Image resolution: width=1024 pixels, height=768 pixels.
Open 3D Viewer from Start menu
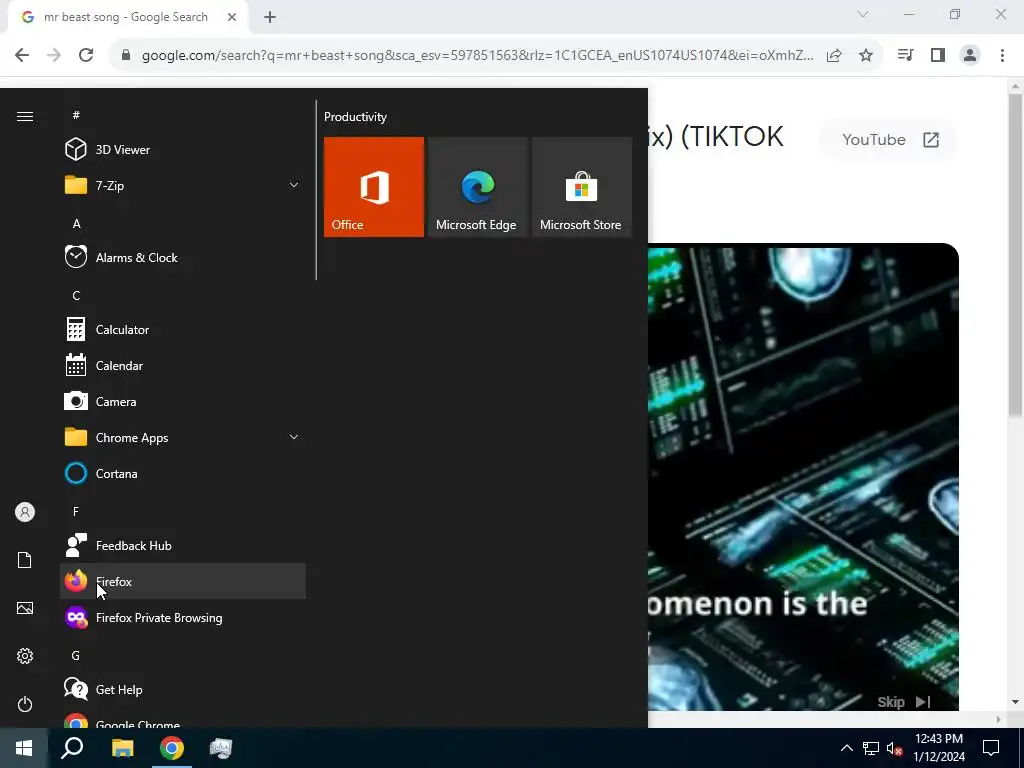[x=182, y=150]
